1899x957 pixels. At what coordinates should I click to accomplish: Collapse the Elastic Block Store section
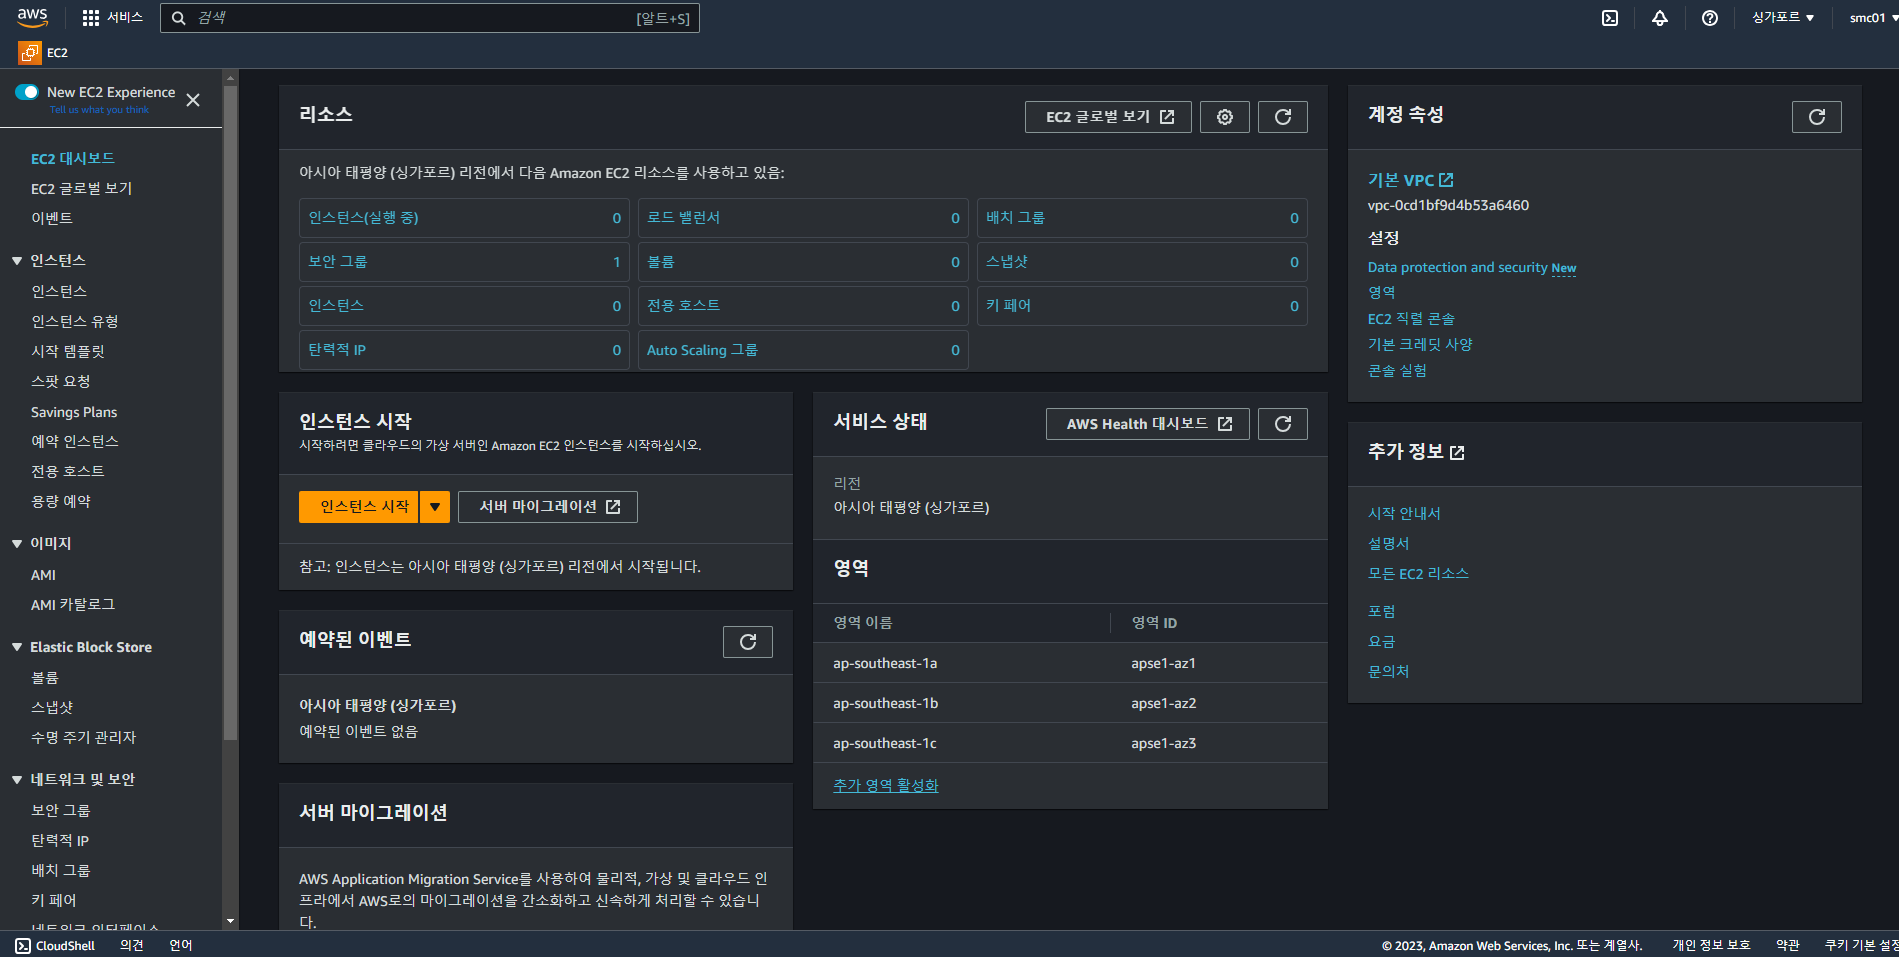(x=17, y=647)
